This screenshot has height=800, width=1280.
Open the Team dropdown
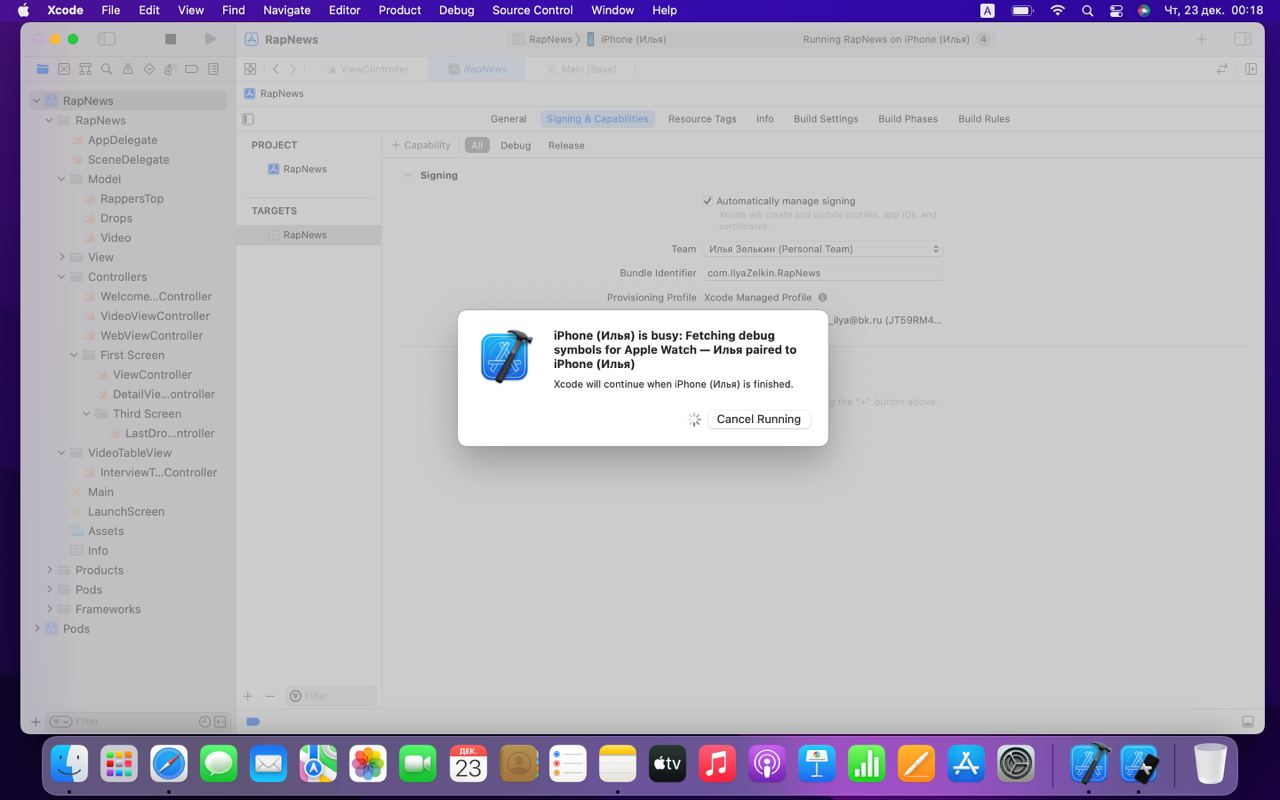823,249
